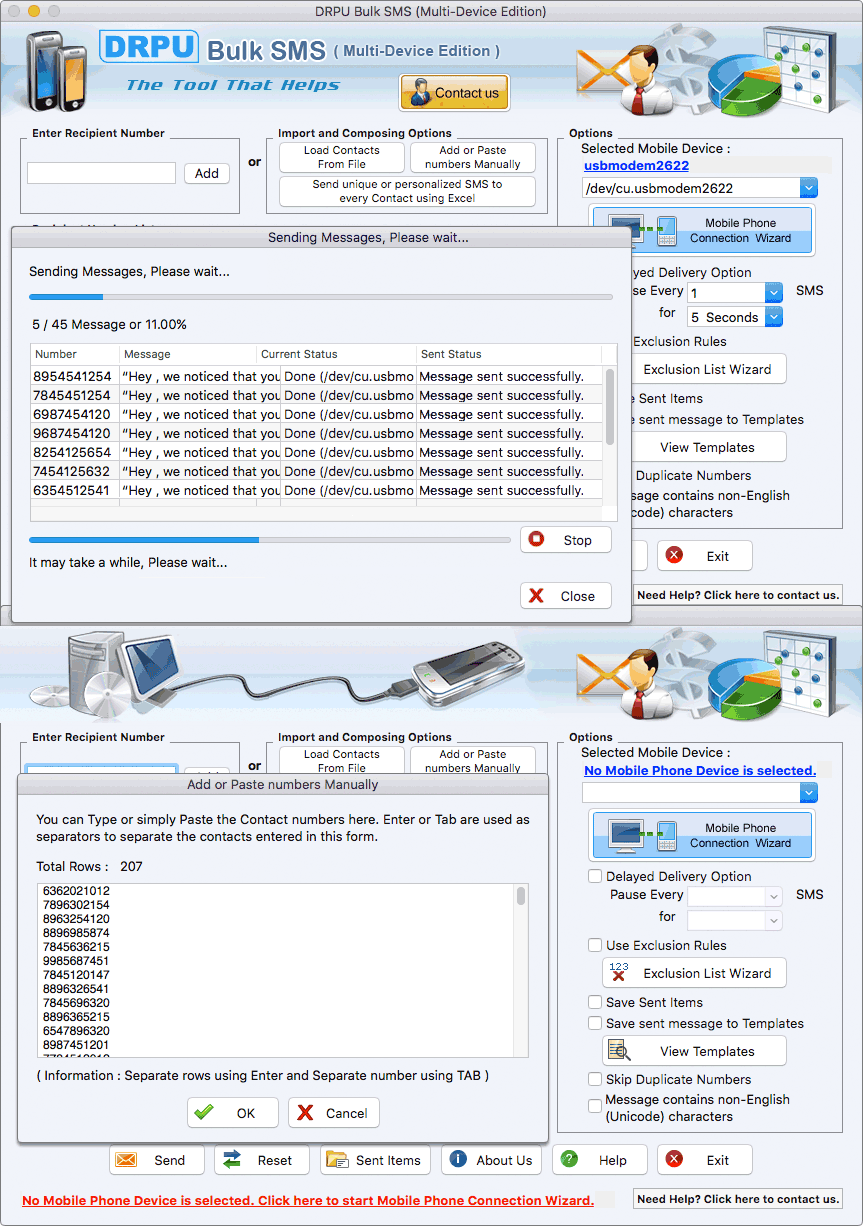Click the Stop icon in sending dialog
863x1226 pixels.
coord(537,540)
